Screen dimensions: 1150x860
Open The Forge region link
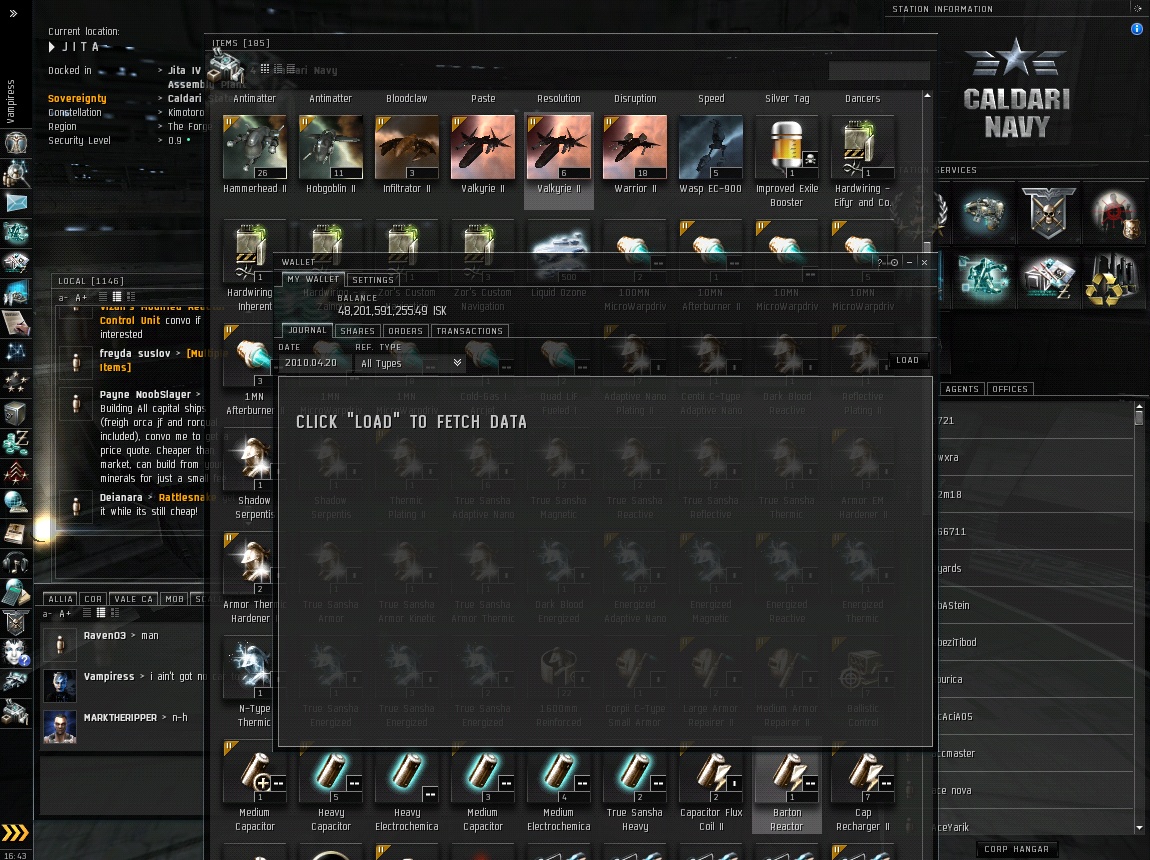(x=189, y=126)
